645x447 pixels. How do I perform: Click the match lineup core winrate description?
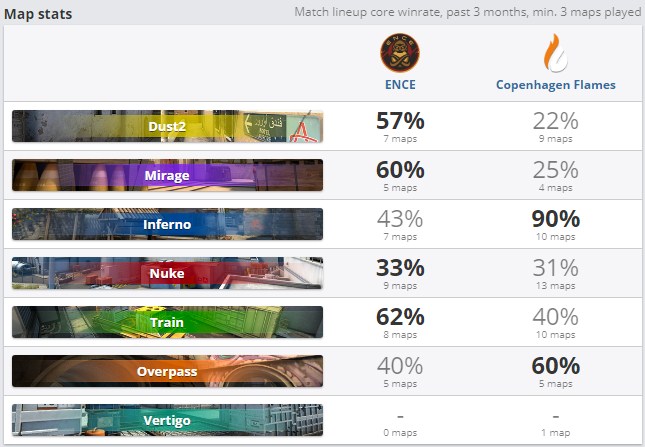click(467, 13)
